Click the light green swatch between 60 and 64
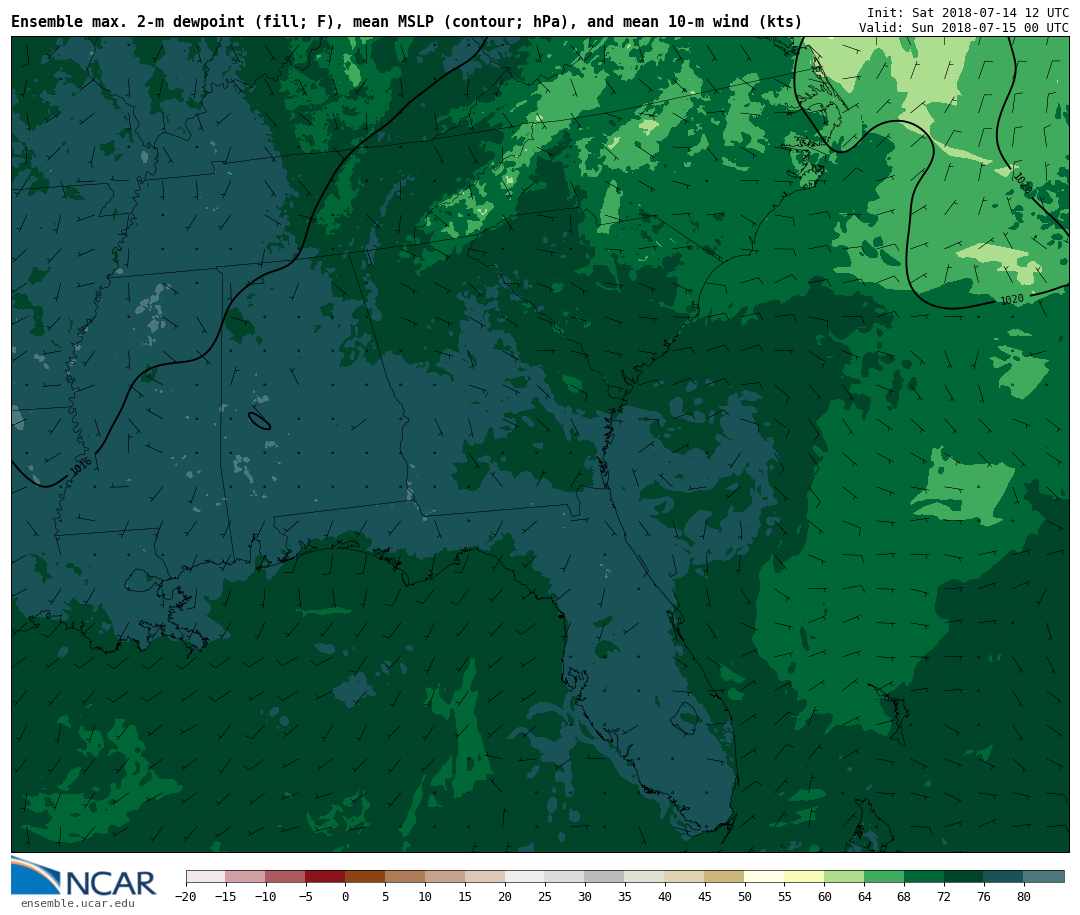 (x=845, y=877)
